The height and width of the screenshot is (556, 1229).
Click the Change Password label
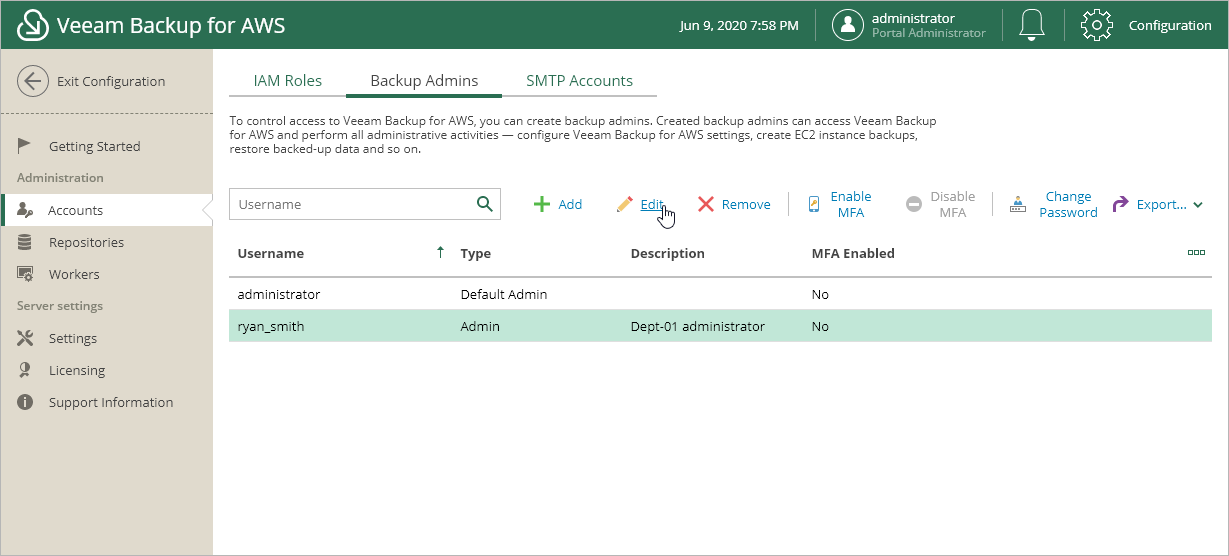1068,204
